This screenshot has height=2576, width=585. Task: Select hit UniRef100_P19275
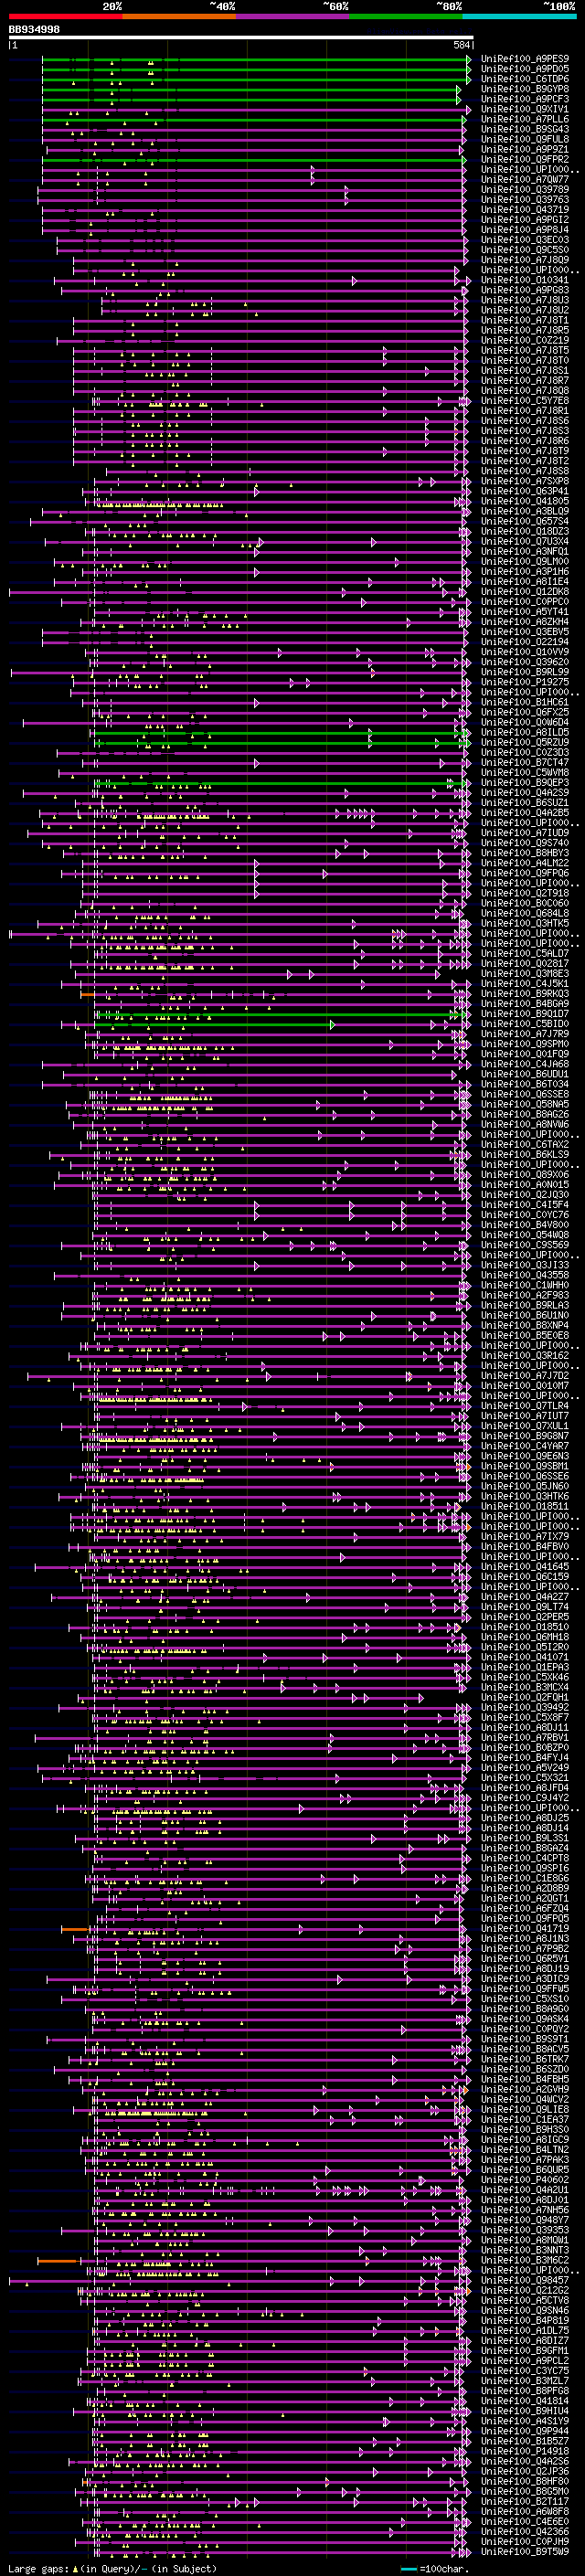click(525, 682)
